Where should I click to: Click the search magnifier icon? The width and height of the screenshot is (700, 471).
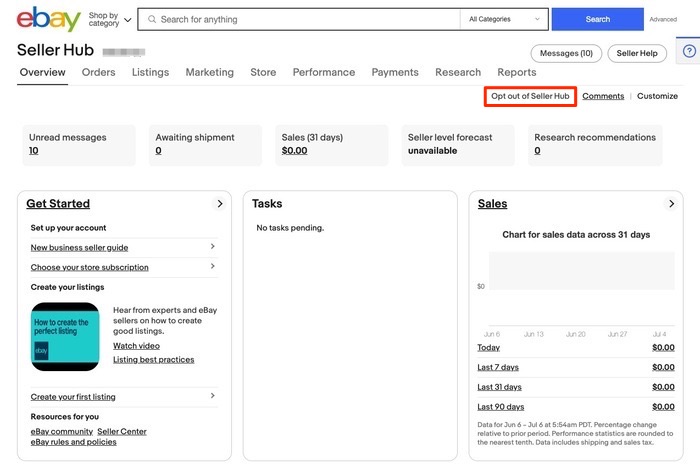tap(150, 19)
